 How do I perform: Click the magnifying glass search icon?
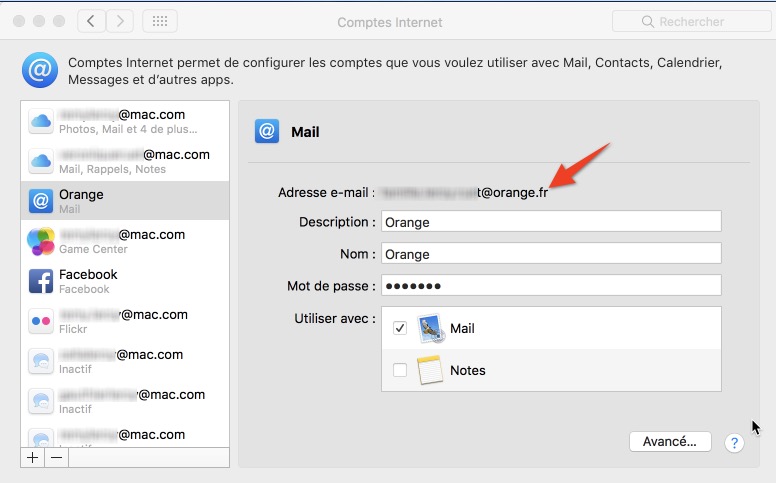[647, 21]
